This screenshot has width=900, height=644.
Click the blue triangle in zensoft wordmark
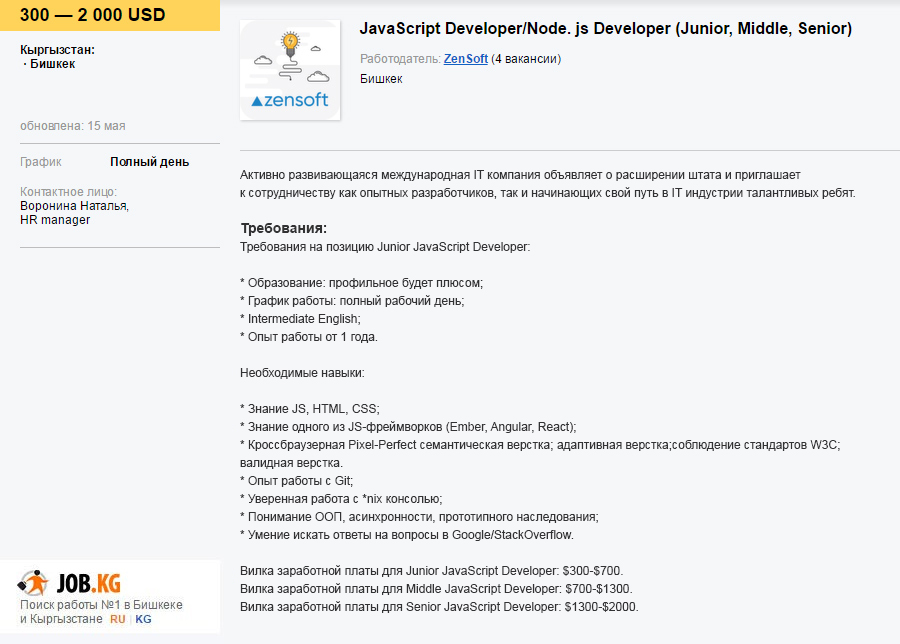point(257,102)
